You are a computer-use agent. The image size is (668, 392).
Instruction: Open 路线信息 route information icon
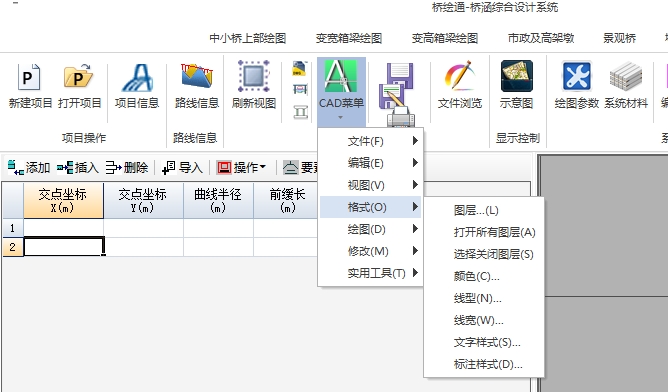coord(196,77)
